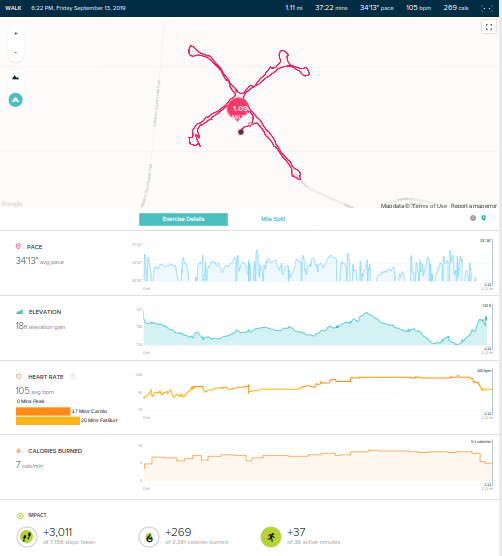Image resolution: width=502 pixels, height=556 pixels.
Task: Click the 17 Mins Cardio label
Action: coord(89,411)
